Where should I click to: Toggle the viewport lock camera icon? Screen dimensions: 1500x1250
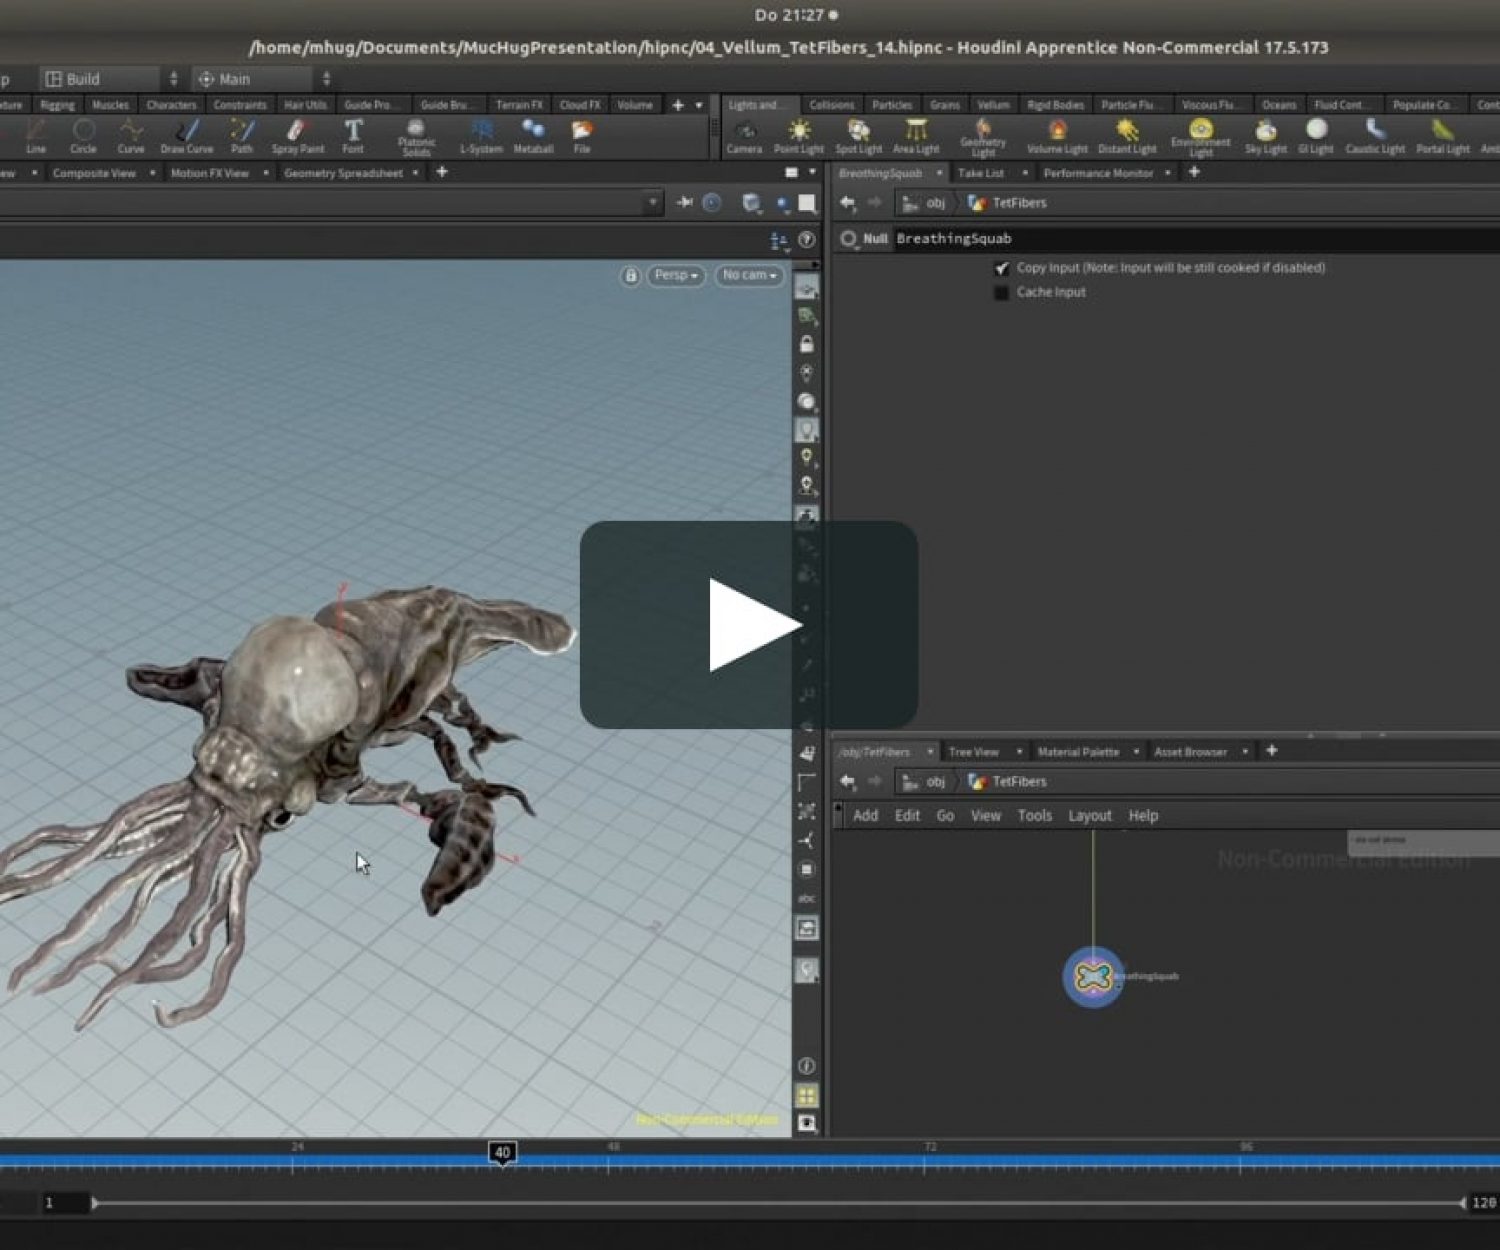coord(630,275)
